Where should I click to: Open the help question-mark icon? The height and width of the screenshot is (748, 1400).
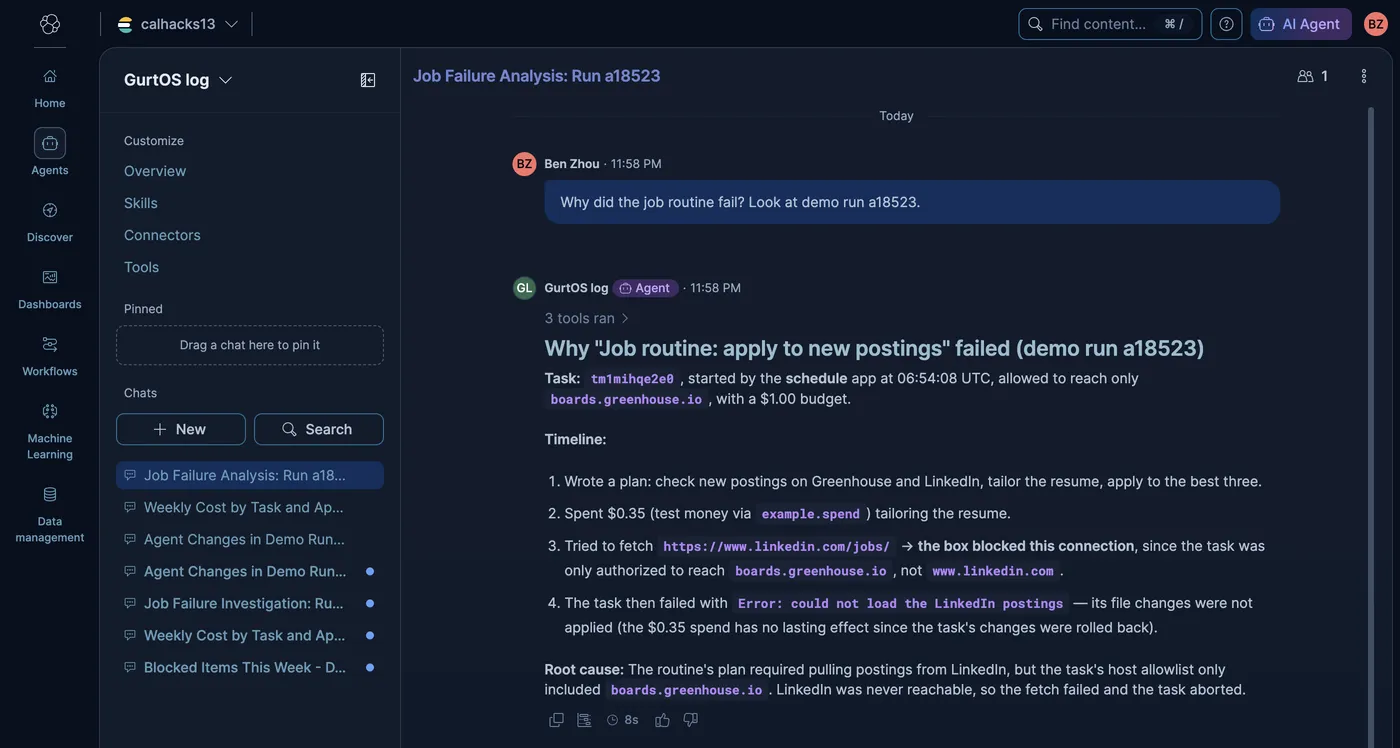tap(1226, 24)
